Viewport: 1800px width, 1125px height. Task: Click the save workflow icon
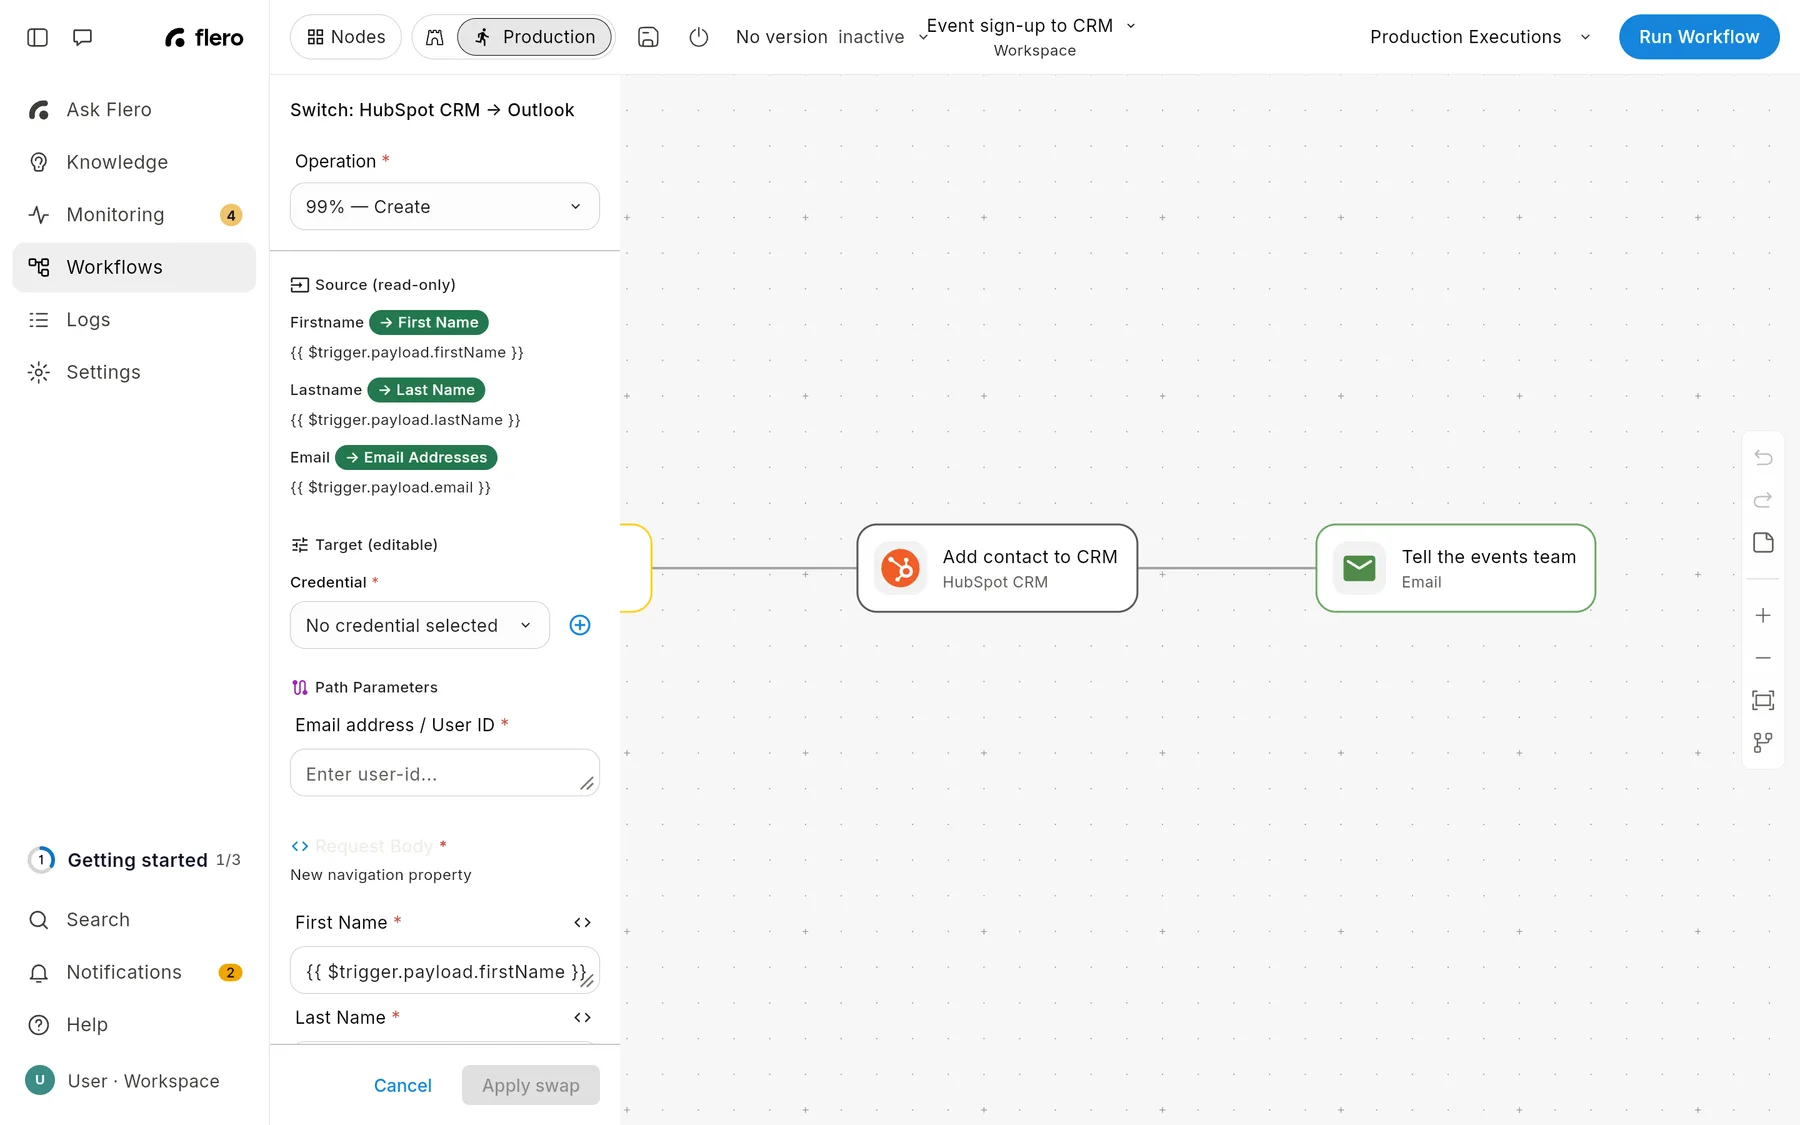648,37
